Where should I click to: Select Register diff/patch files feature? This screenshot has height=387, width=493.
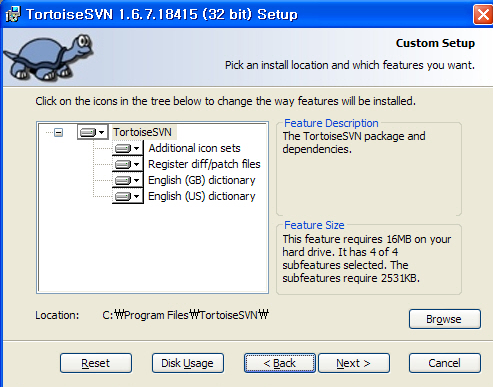coord(204,164)
